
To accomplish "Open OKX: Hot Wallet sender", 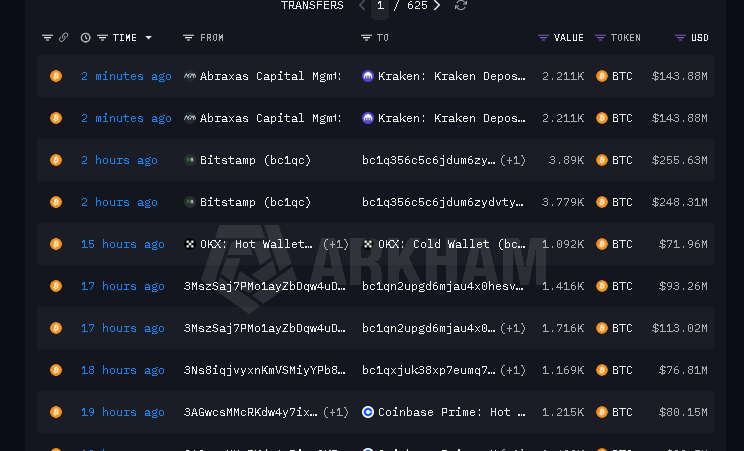I will tap(256, 244).
